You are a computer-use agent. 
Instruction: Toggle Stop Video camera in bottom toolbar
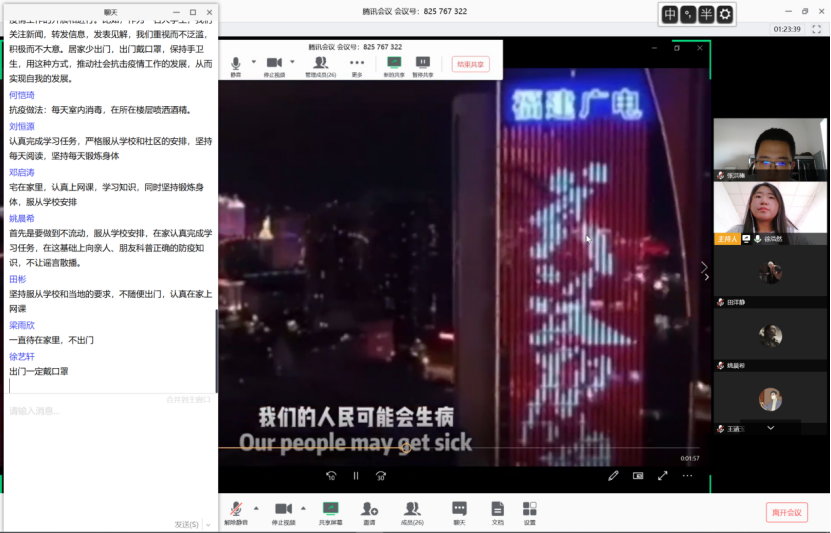tap(284, 512)
